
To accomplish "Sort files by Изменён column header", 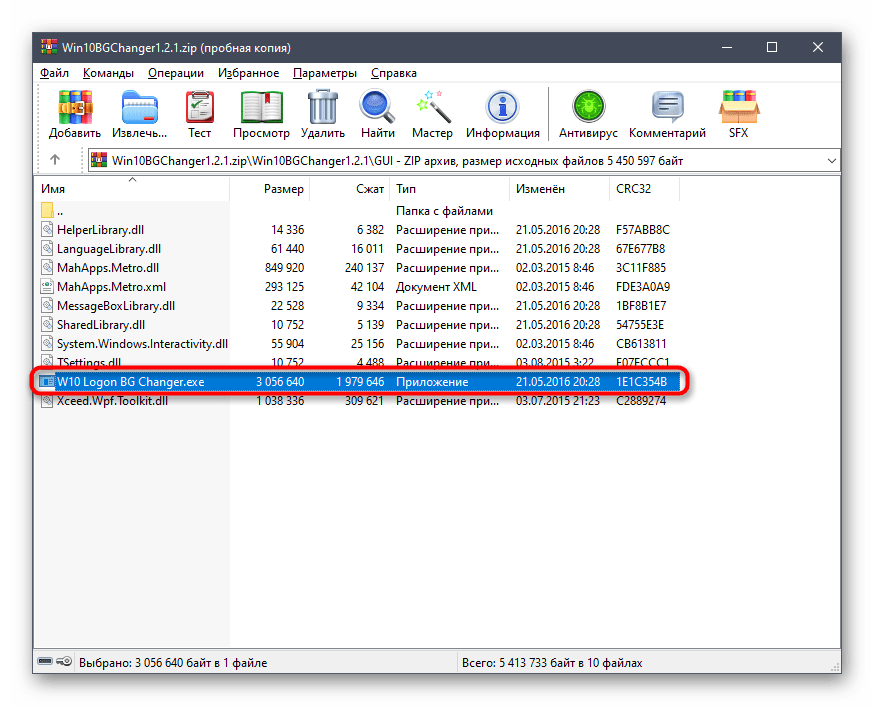I will (x=540, y=188).
